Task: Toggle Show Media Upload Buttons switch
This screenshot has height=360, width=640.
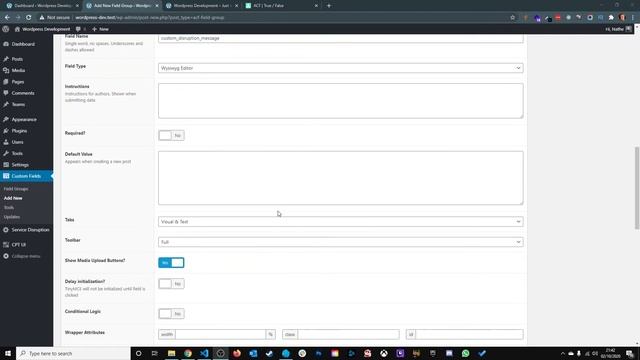Action: tap(171, 263)
